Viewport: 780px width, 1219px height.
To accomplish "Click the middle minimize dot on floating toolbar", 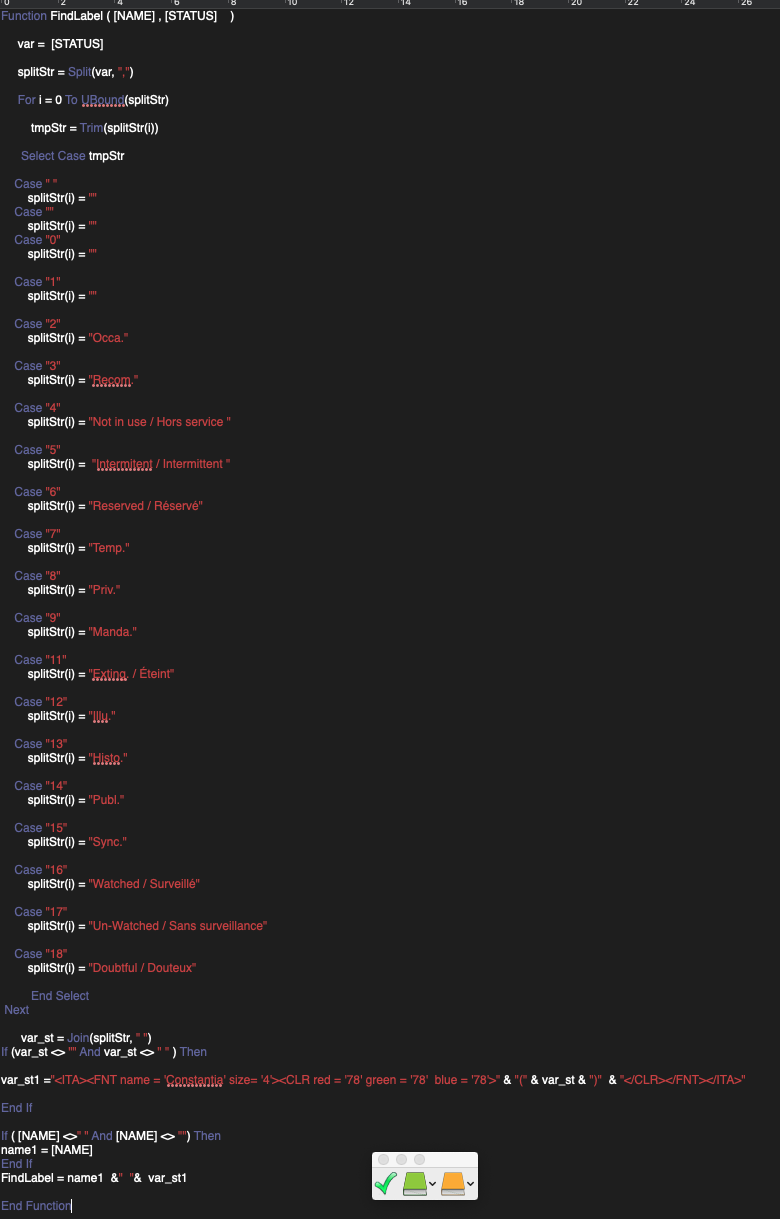I will point(401,1160).
